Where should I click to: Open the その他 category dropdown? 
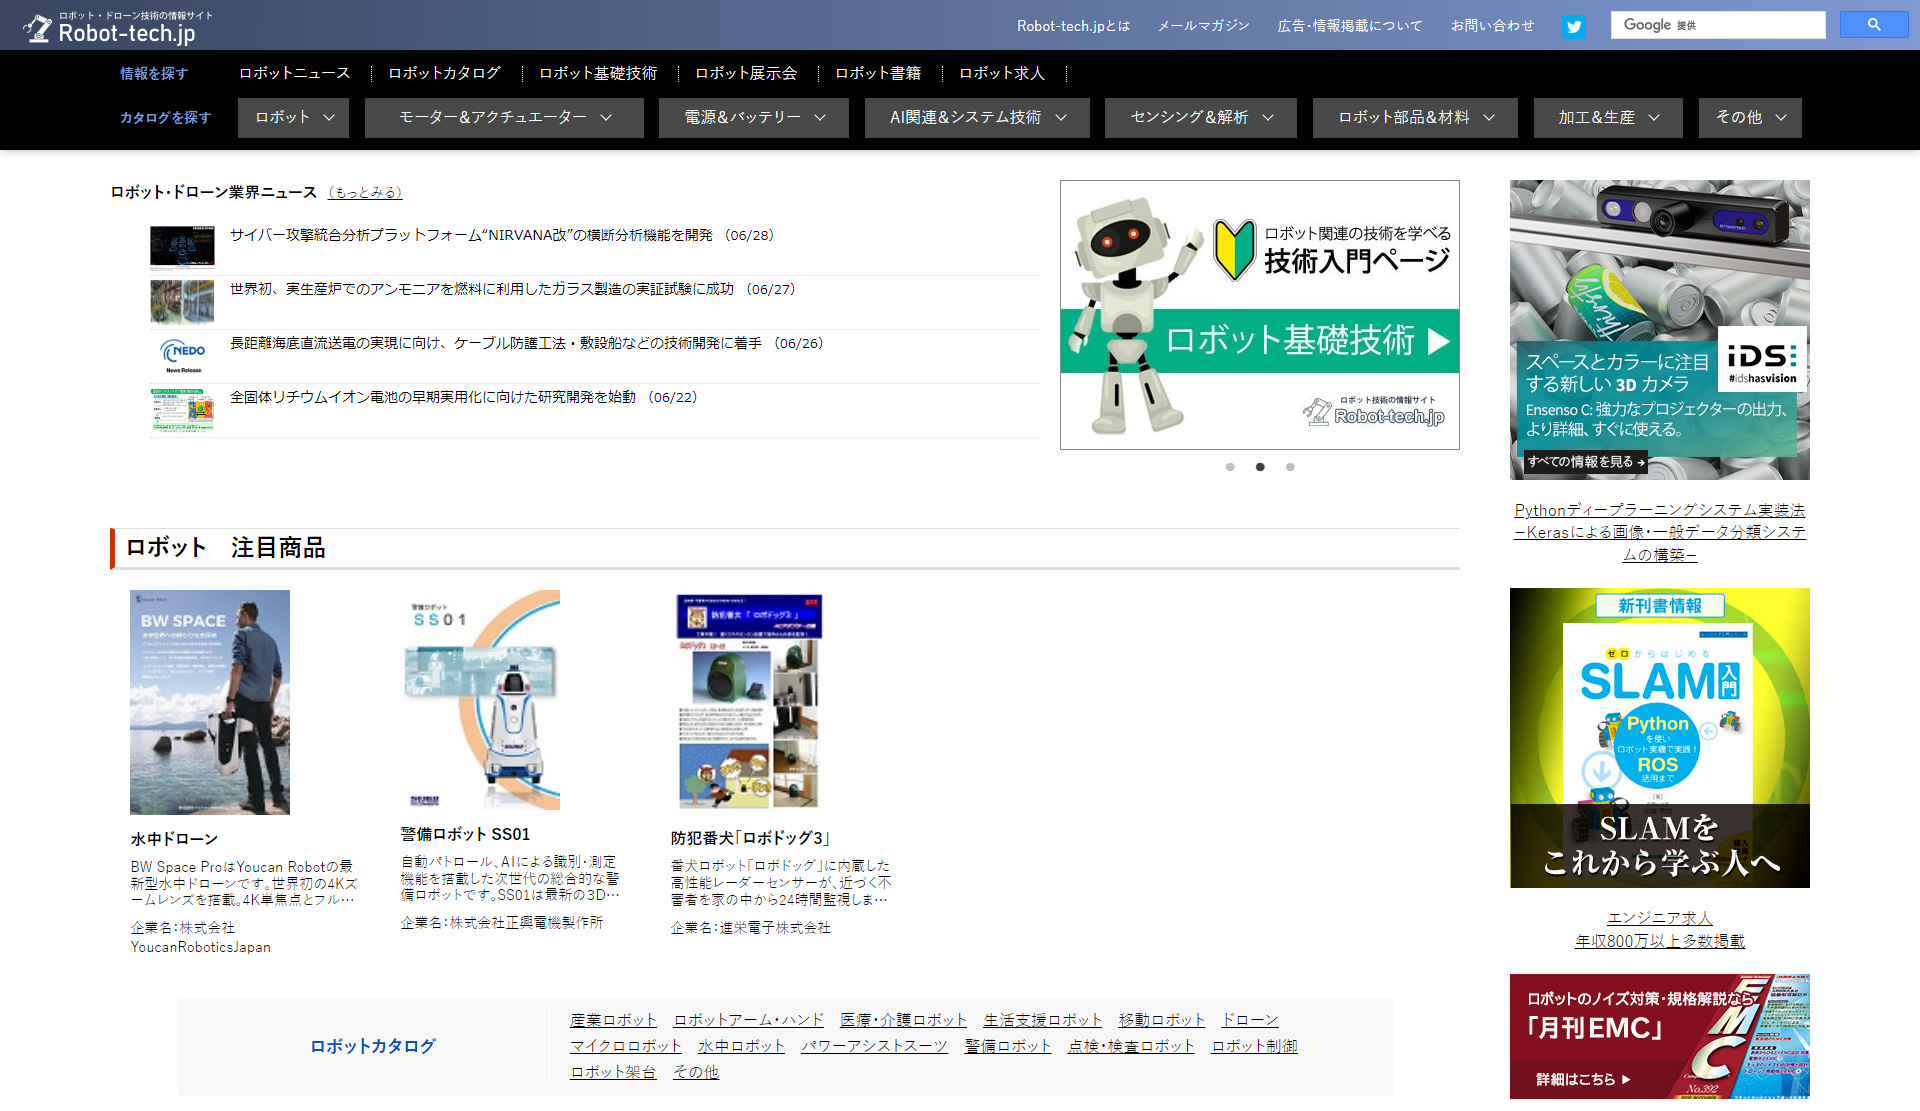point(1748,117)
